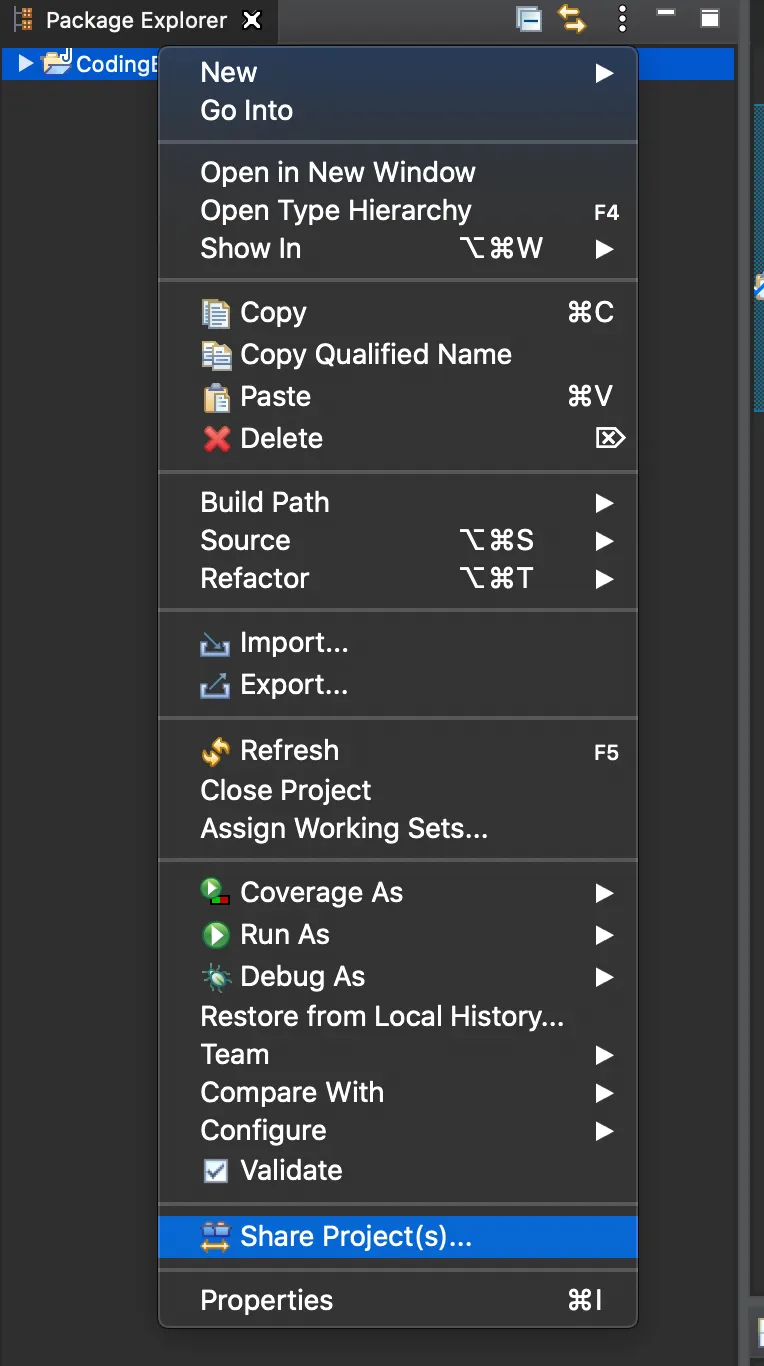The height and width of the screenshot is (1366, 764).
Task: Select Restore from Local History
Action: coord(382,1016)
